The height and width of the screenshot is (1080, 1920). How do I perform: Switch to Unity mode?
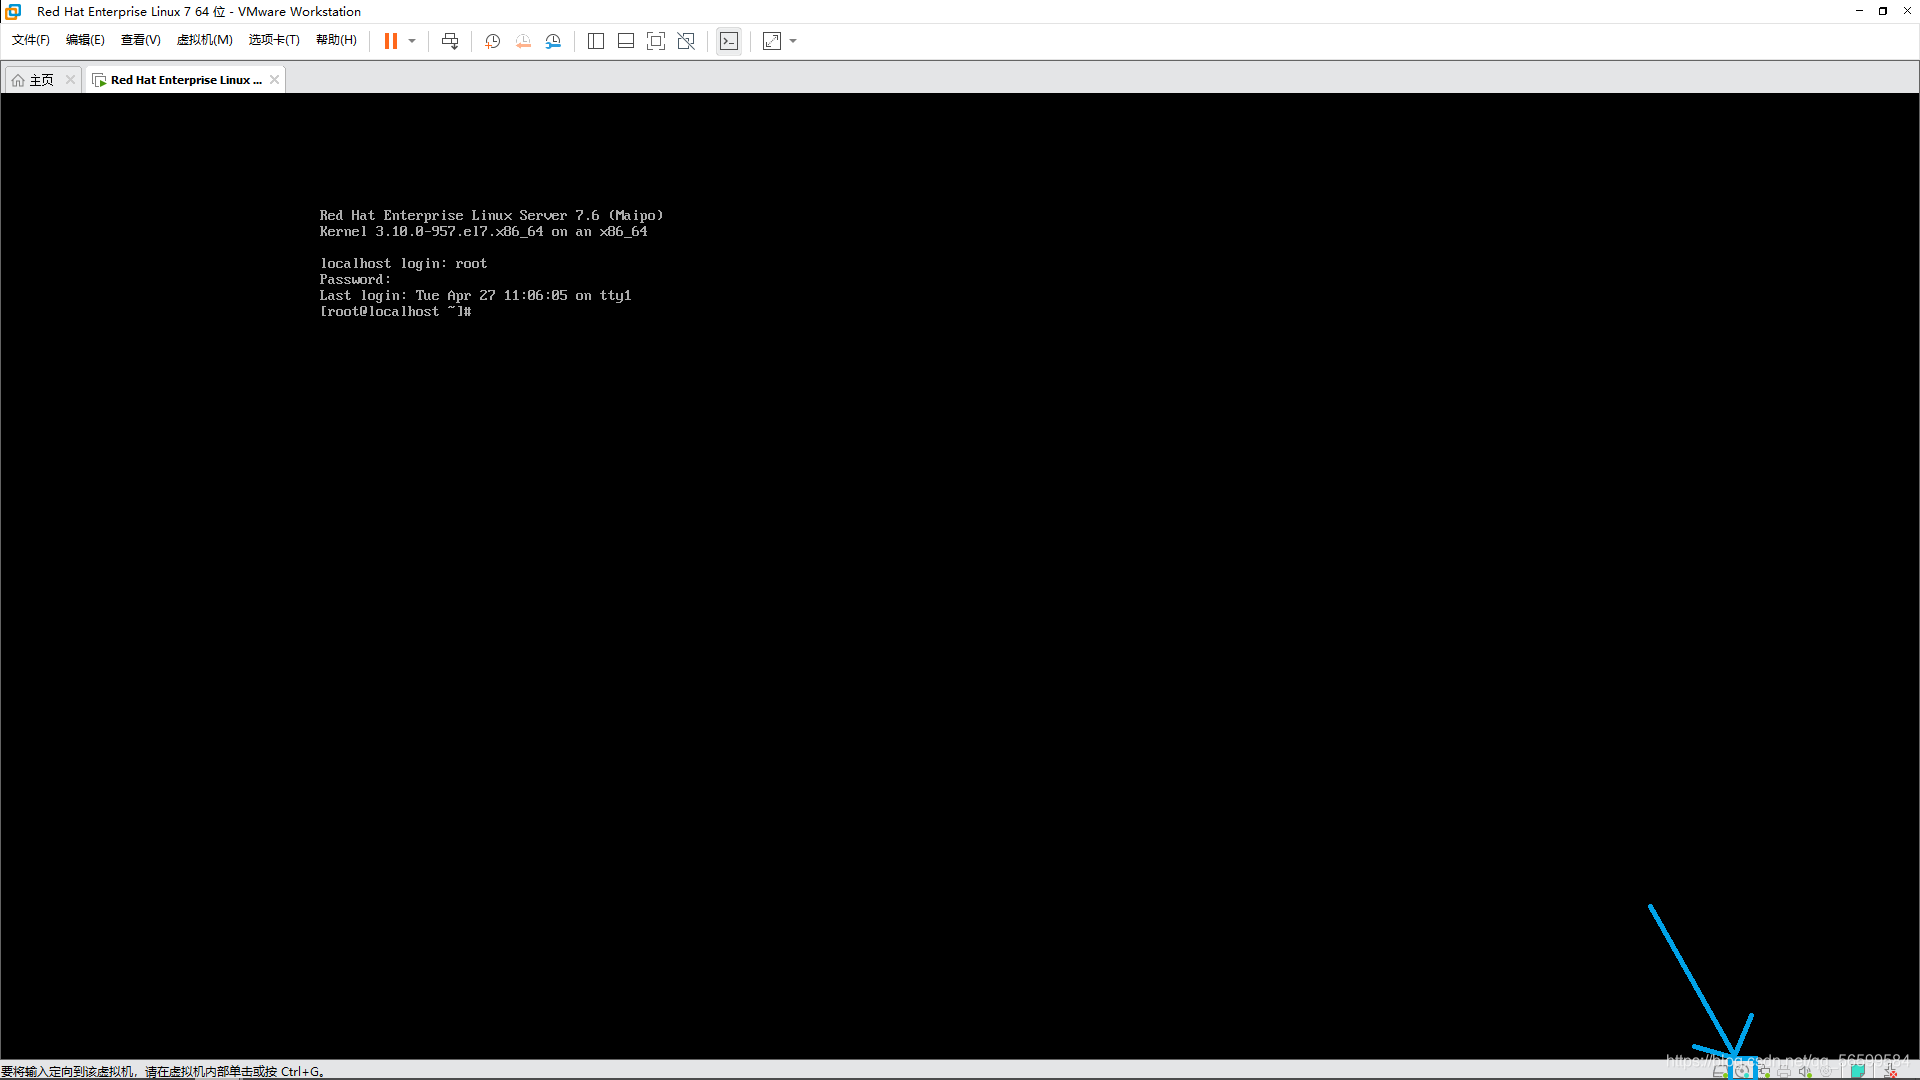click(x=686, y=41)
